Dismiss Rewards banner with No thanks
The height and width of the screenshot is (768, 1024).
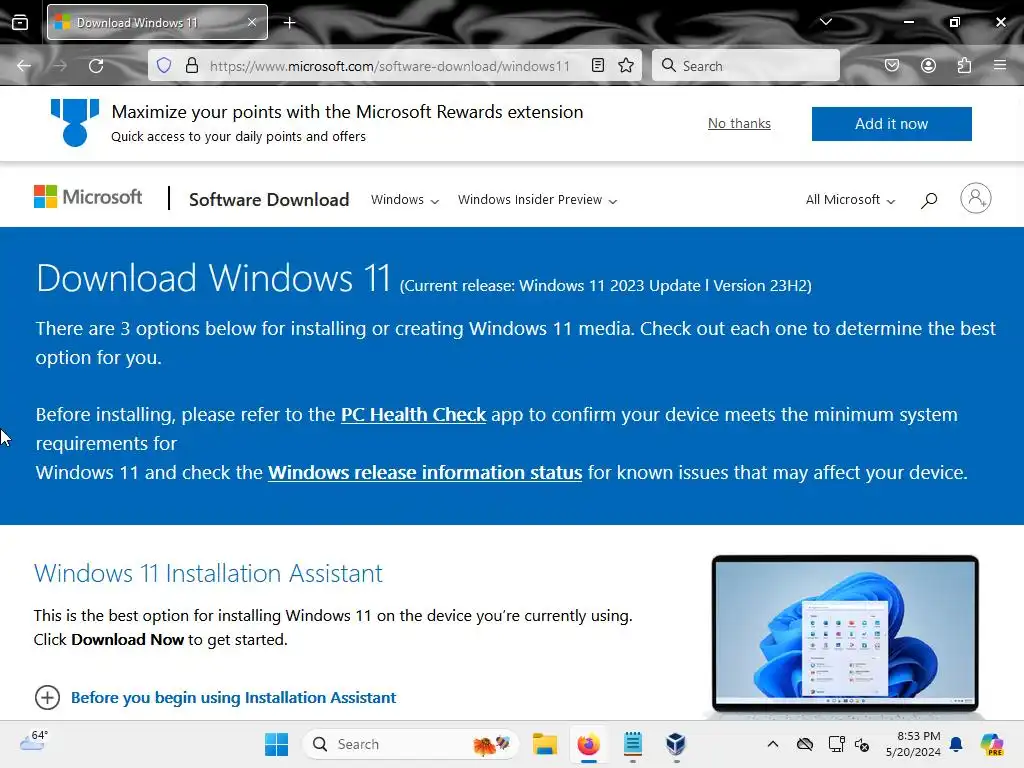click(x=739, y=123)
